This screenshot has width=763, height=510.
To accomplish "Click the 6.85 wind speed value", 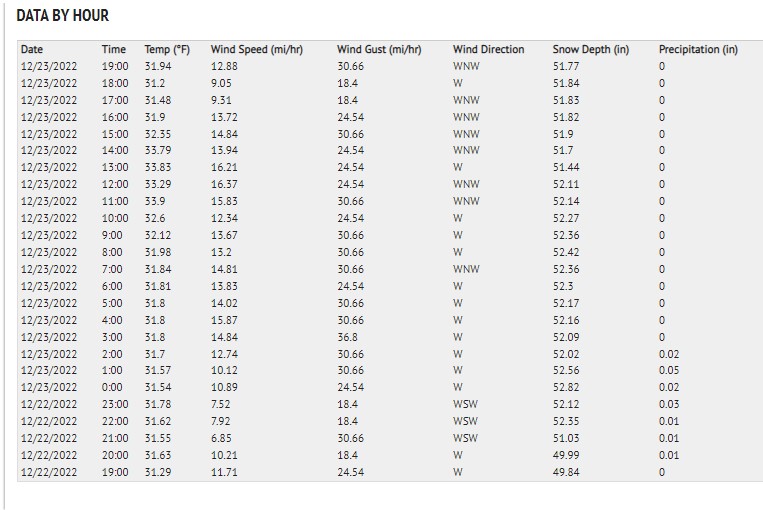I will 221,438.
